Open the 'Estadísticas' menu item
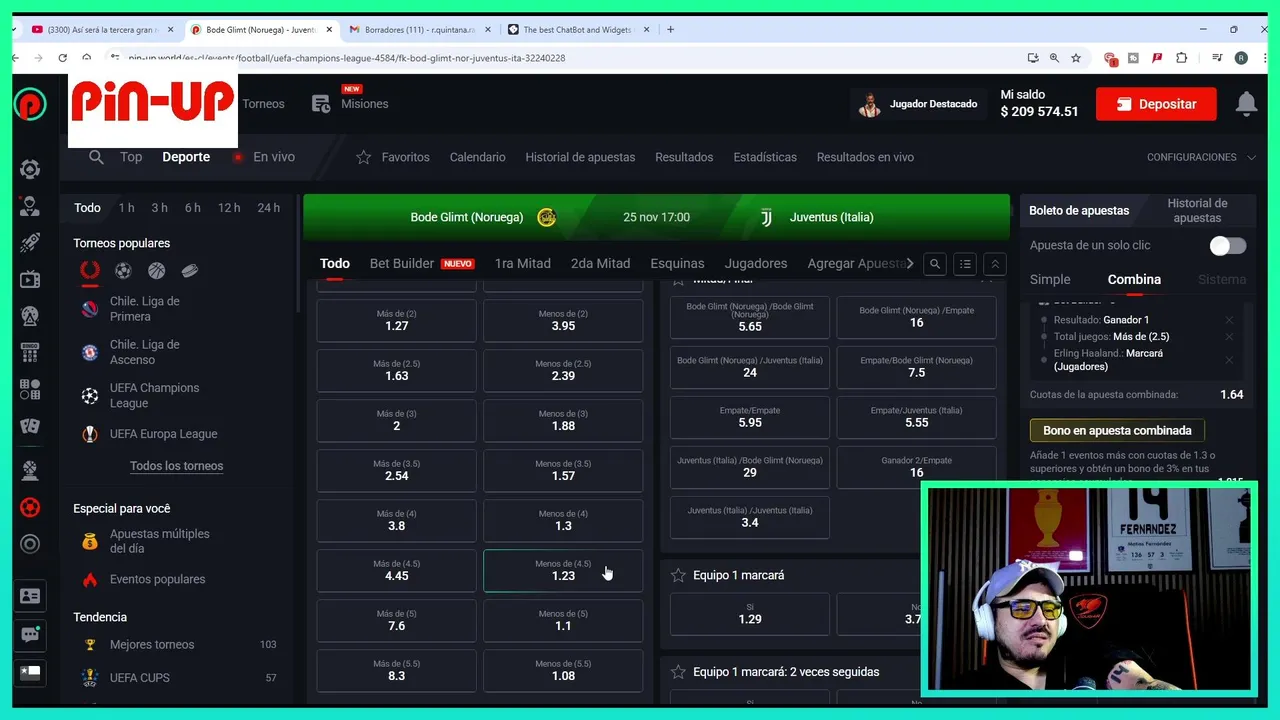The image size is (1280, 720). [765, 157]
